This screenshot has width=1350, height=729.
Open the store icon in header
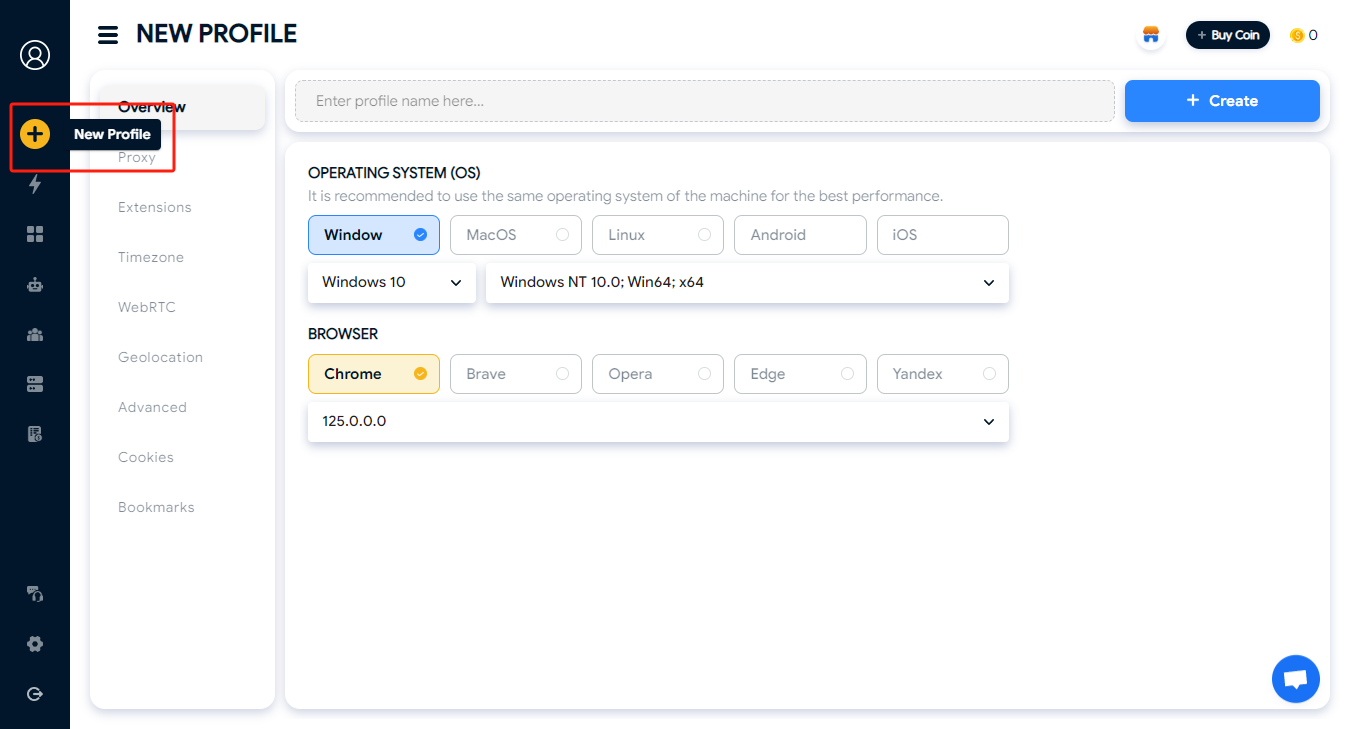(1151, 35)
